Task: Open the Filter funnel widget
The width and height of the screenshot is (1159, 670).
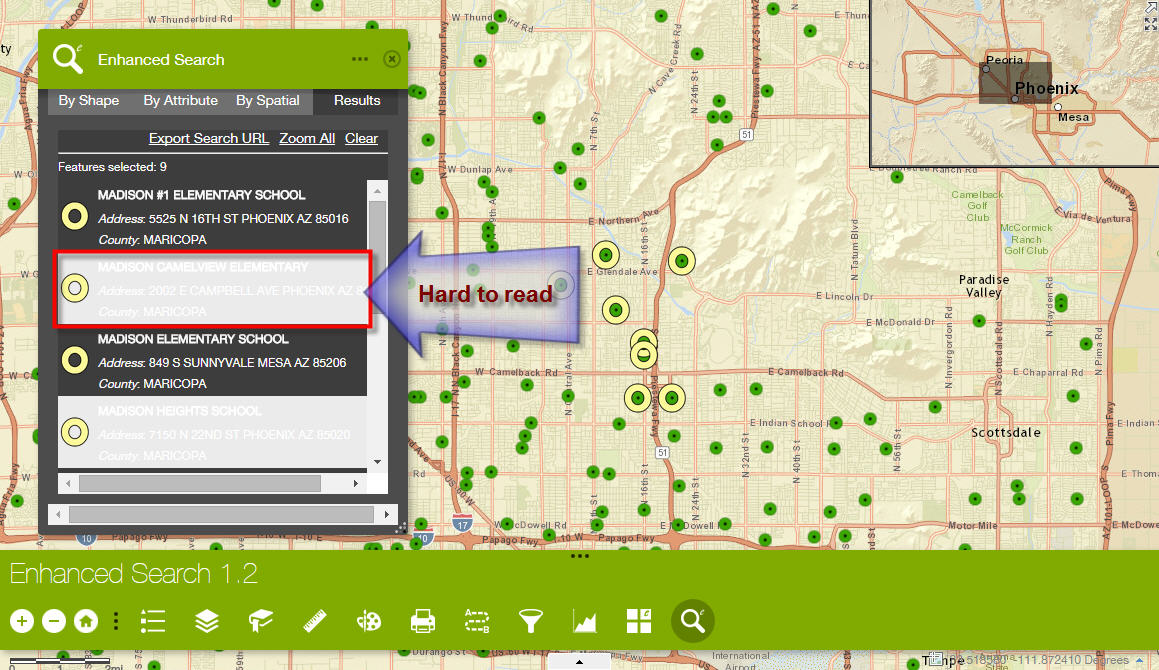Action: [x=531, y=621]
